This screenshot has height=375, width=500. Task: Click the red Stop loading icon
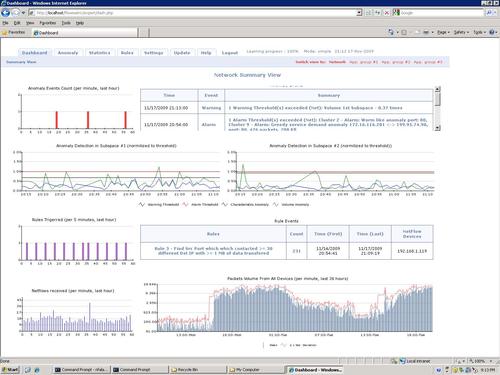pos(386,13)
